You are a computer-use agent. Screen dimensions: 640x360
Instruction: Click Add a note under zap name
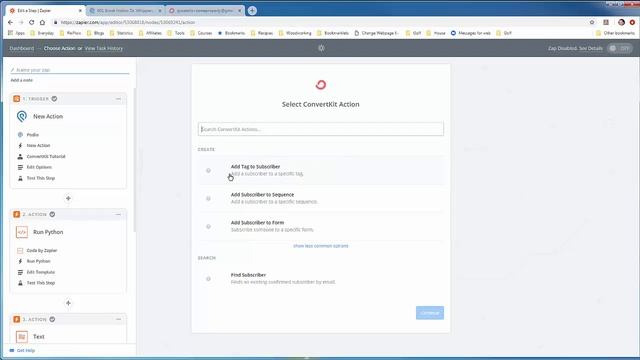point(22,80)
